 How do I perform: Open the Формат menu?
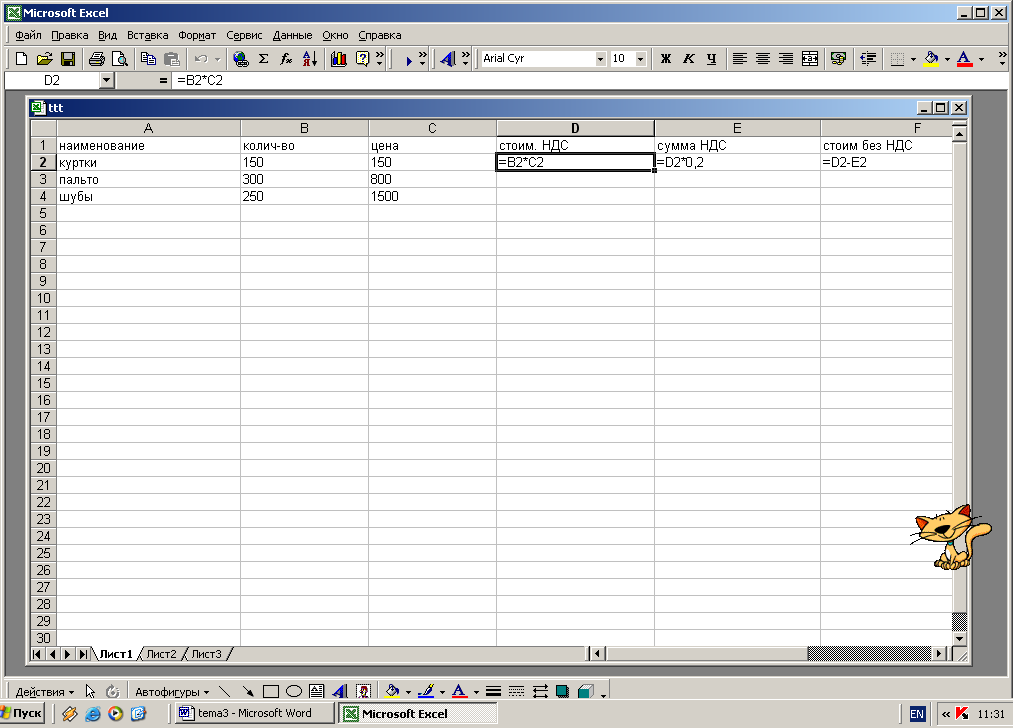[197, 35]
